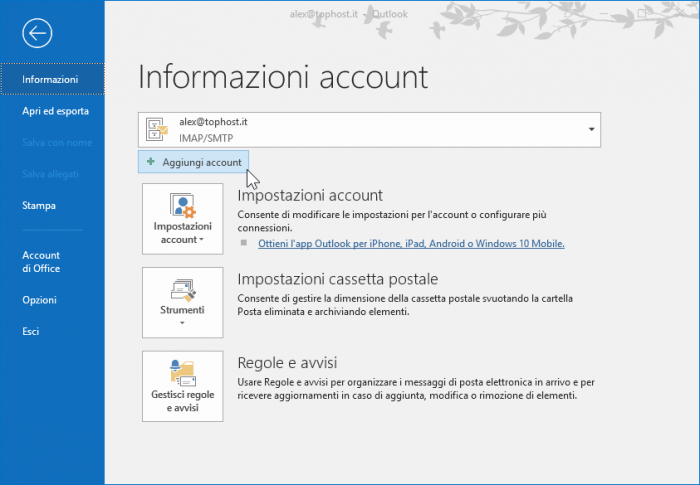This screenshot has width=700, height=485.
Task: Click the Impostazioni account section heading
Action: (310, 195)
